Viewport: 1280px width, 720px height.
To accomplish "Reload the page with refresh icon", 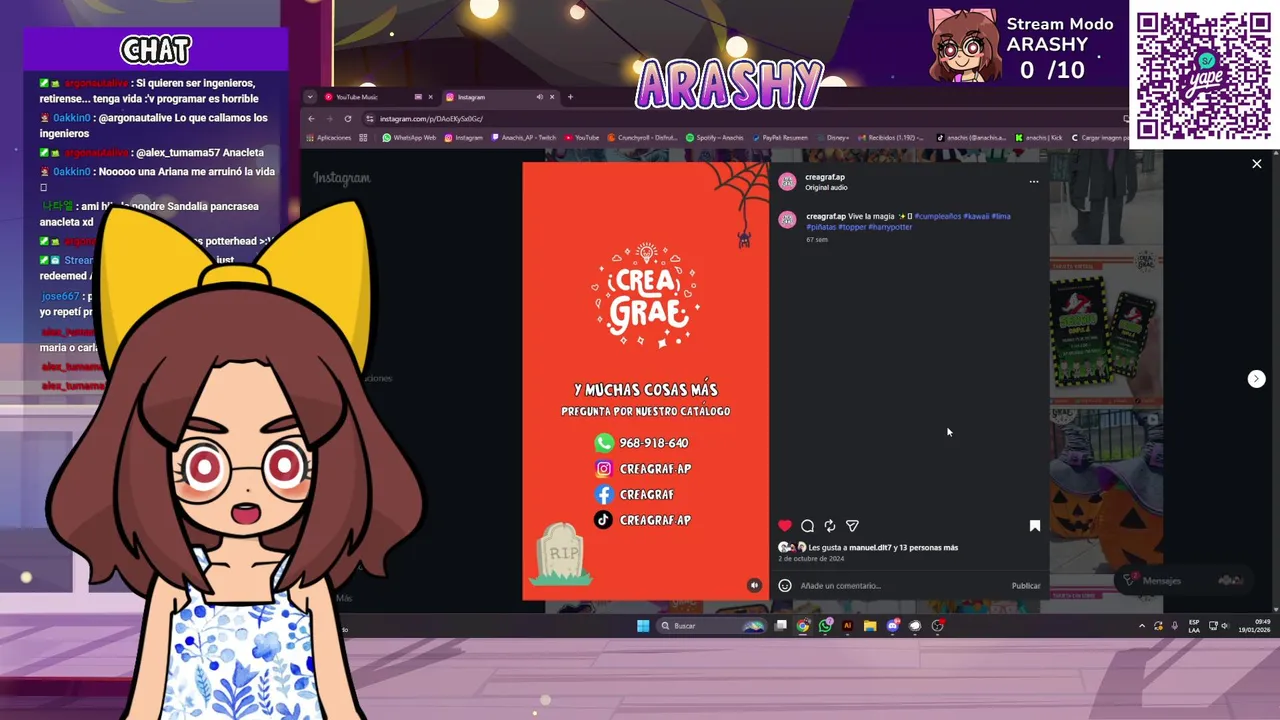I will pos(348,119).
